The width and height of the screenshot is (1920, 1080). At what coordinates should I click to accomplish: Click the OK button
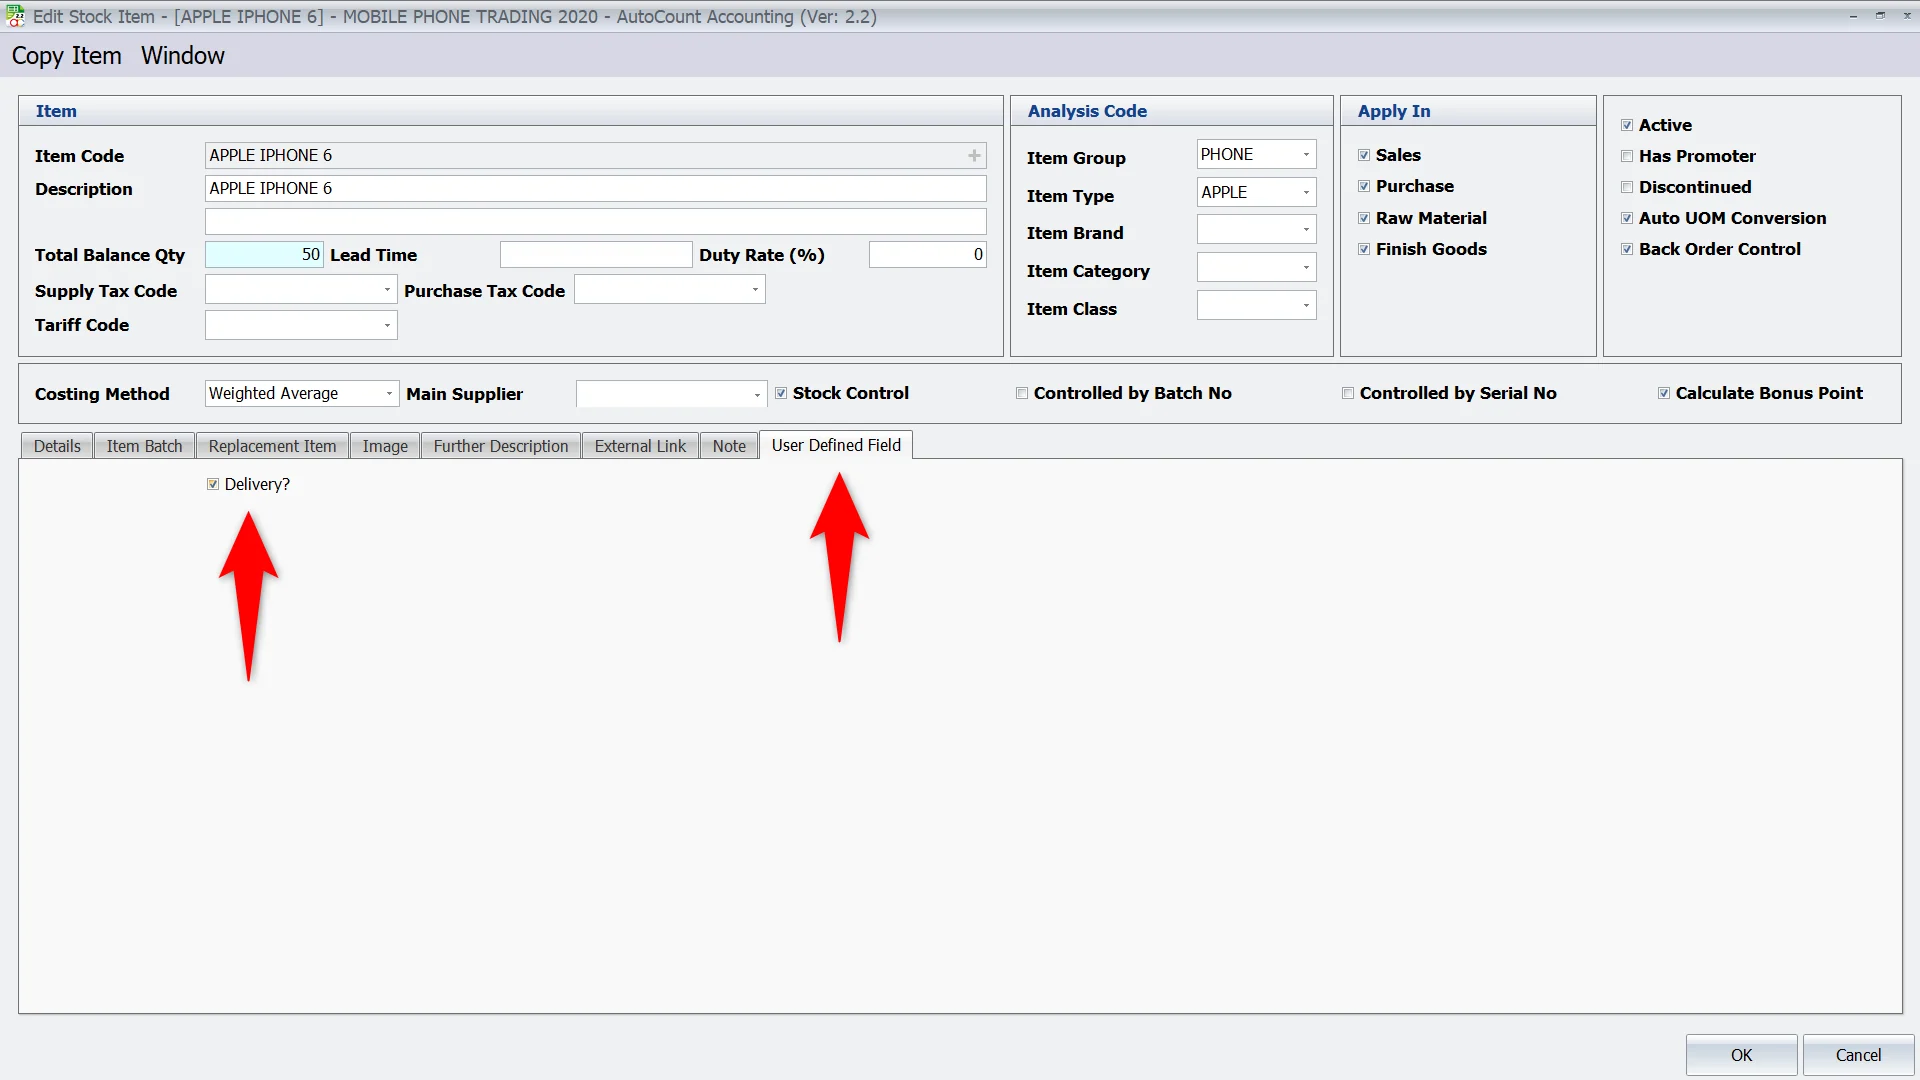[1741, 1055]
